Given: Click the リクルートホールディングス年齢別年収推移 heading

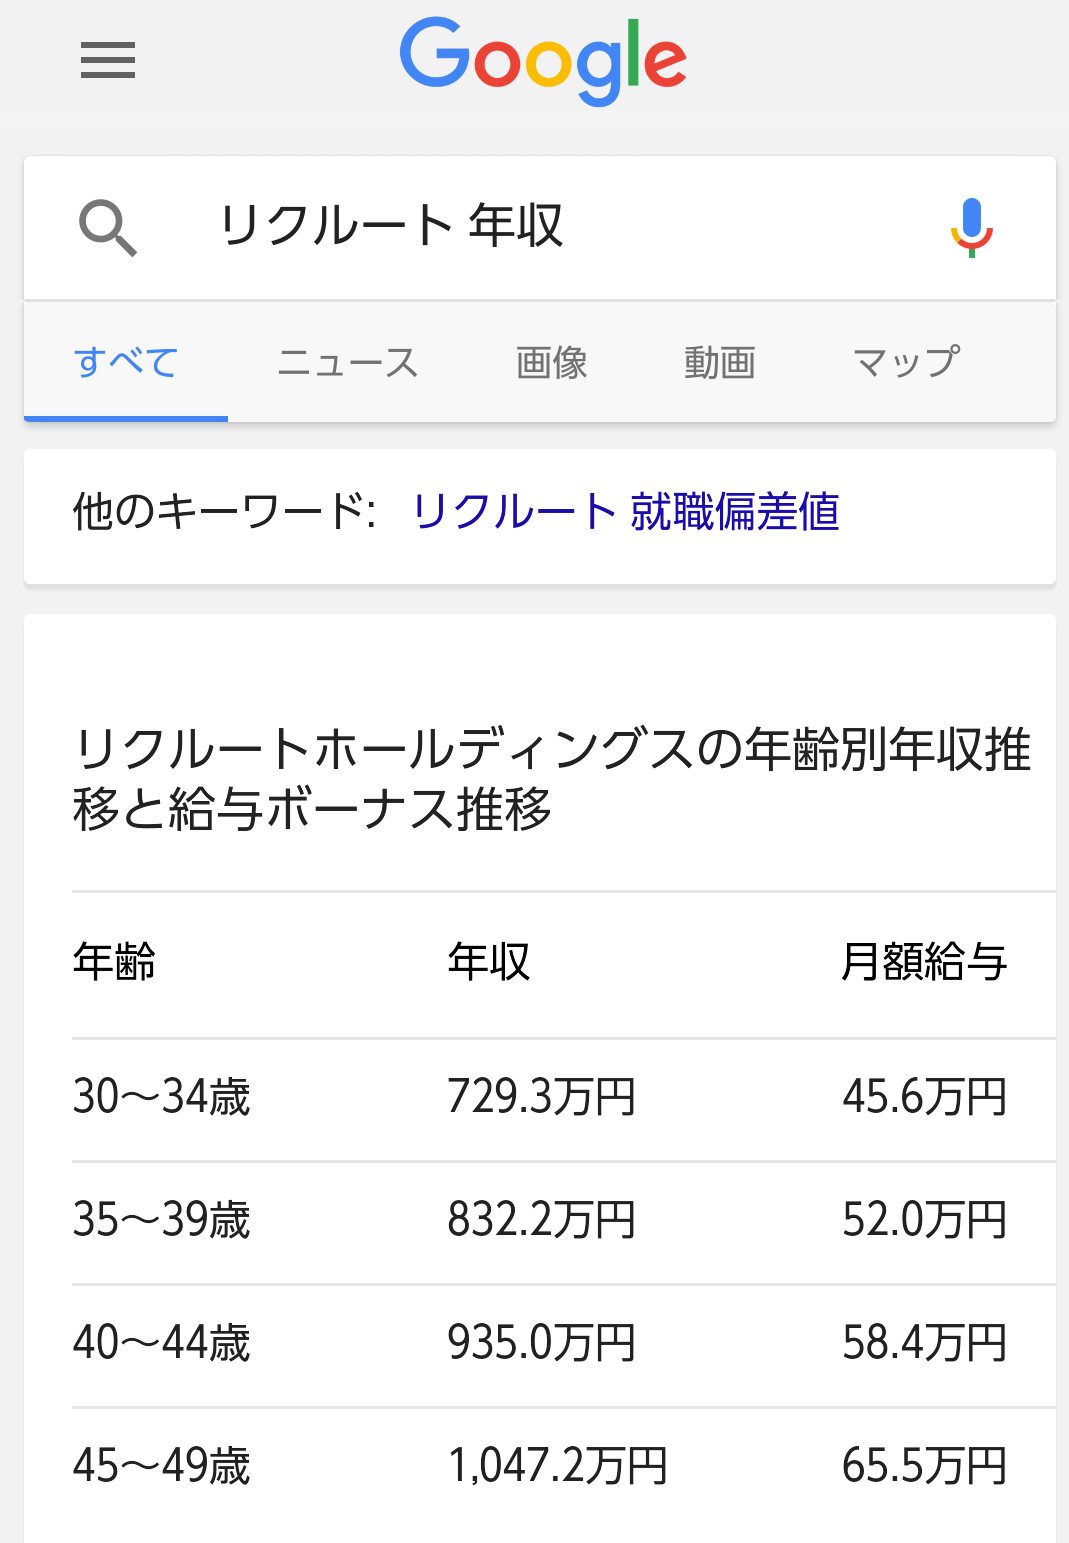Looking at the screenshot, I should point(551,778).
